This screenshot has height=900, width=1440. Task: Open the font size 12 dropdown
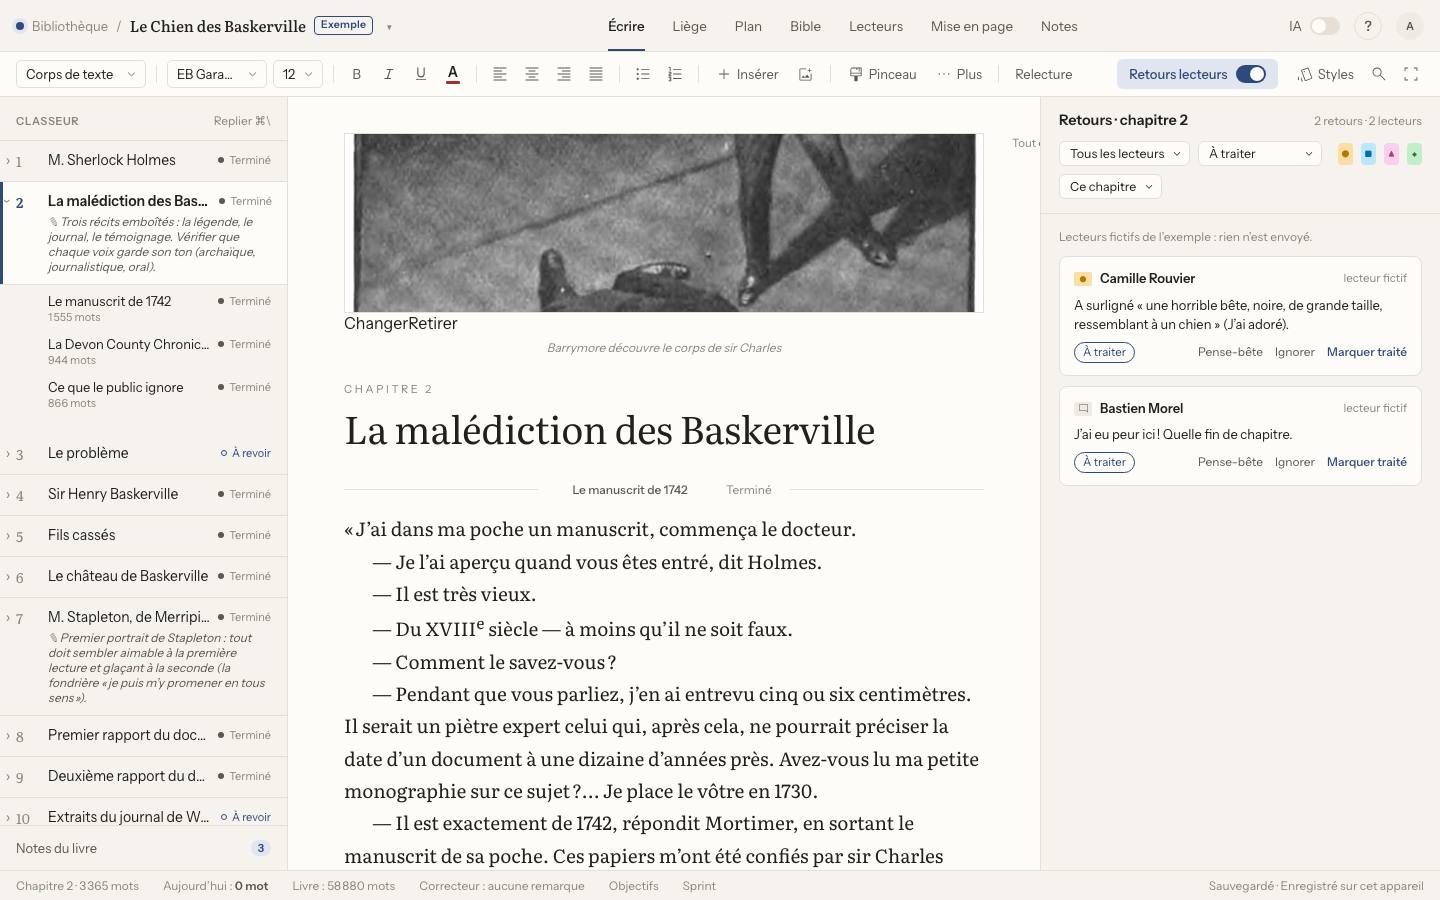[x=298, y=74]
